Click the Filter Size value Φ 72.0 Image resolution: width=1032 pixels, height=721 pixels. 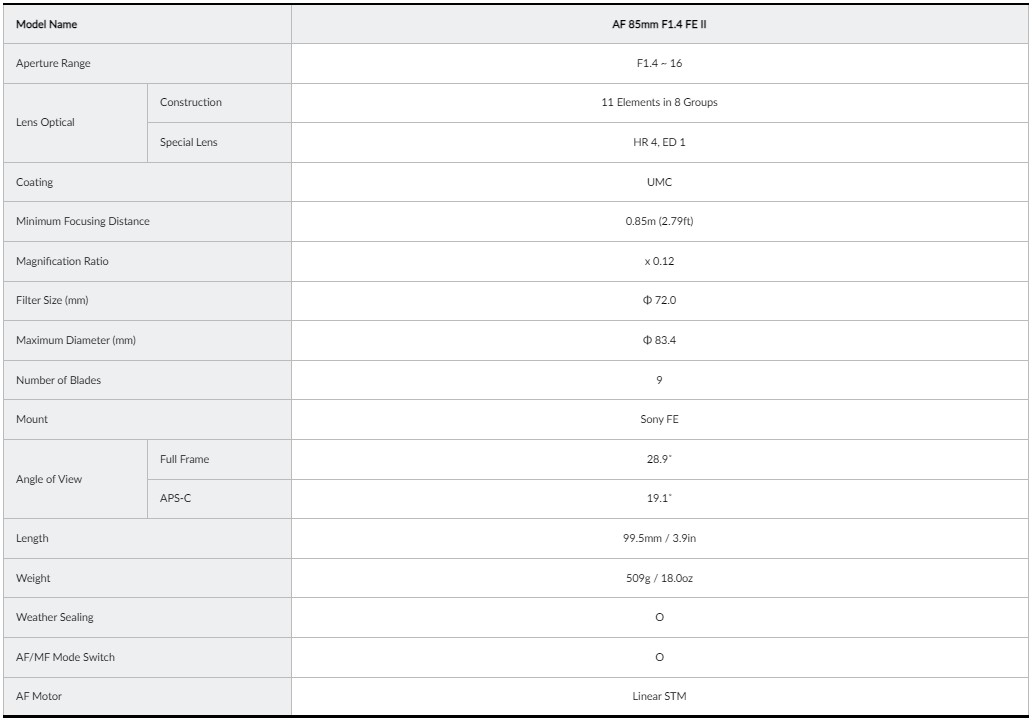659,300
